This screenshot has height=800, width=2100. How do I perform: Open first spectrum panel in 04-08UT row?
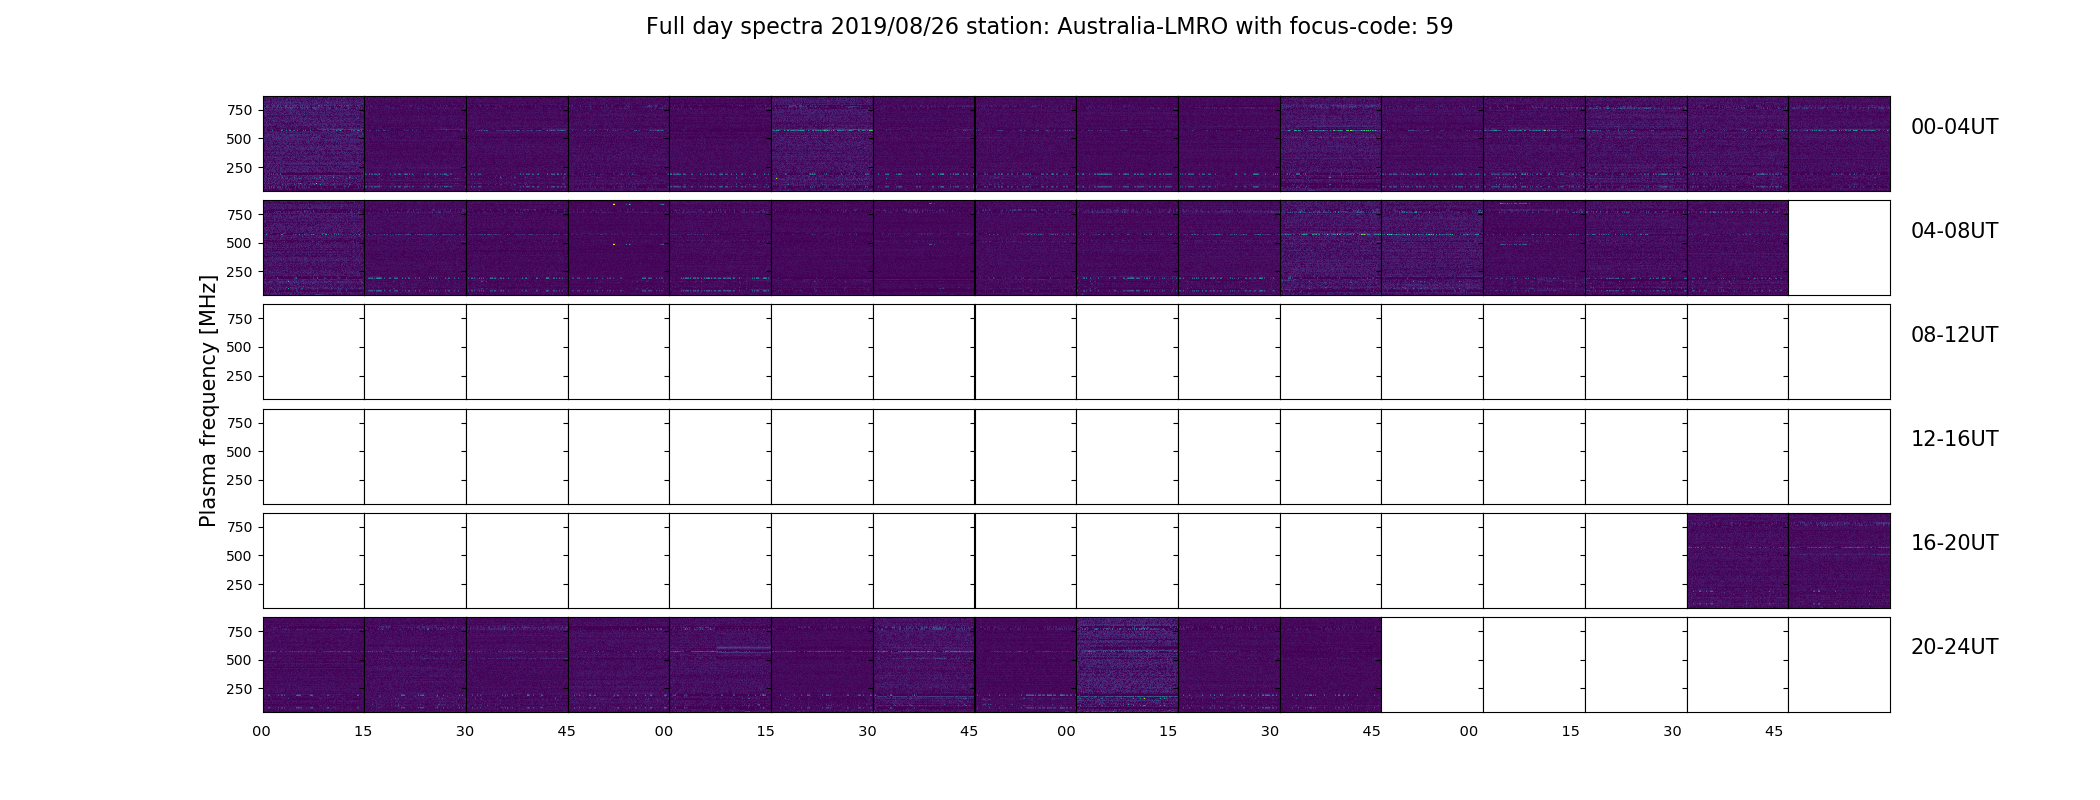[313, 248]
